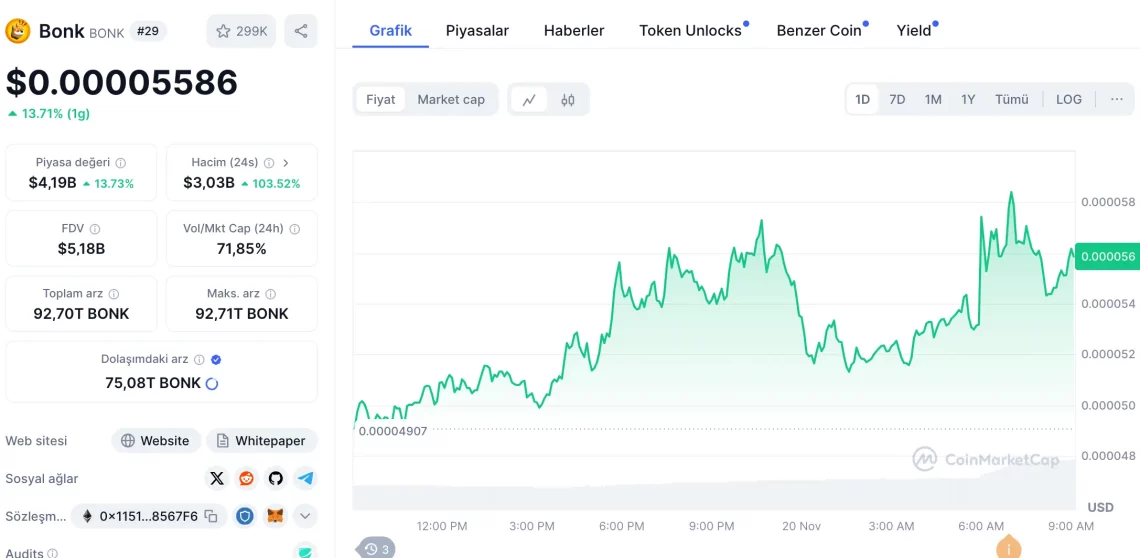Click the MetaMask fox icon
1140x558 pixels.
275,516
